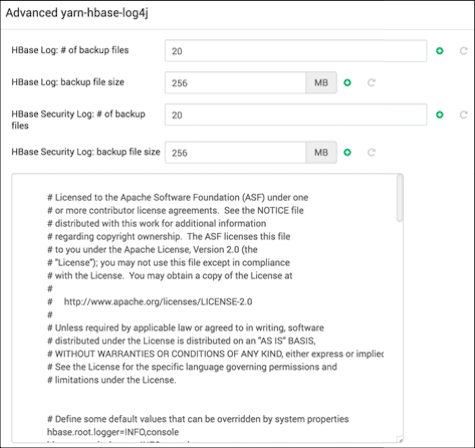Click line '# Unless required by applicable law'
475x448 pixels.
pos(185,328)
